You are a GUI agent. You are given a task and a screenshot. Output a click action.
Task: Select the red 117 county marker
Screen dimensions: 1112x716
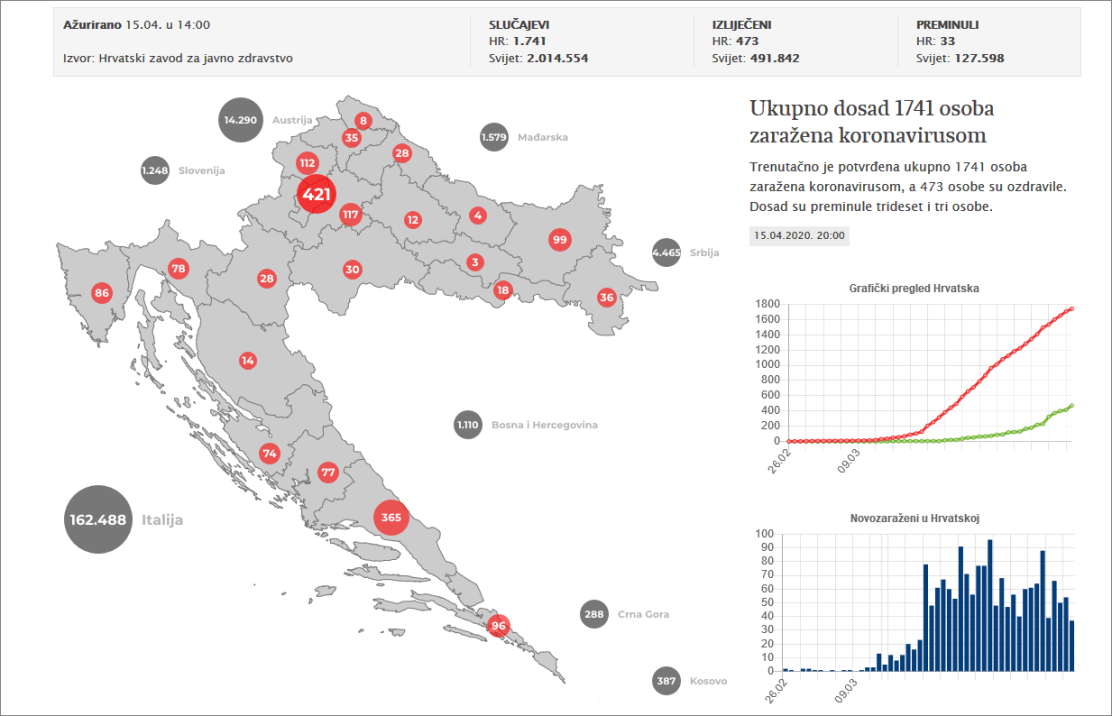350,214
